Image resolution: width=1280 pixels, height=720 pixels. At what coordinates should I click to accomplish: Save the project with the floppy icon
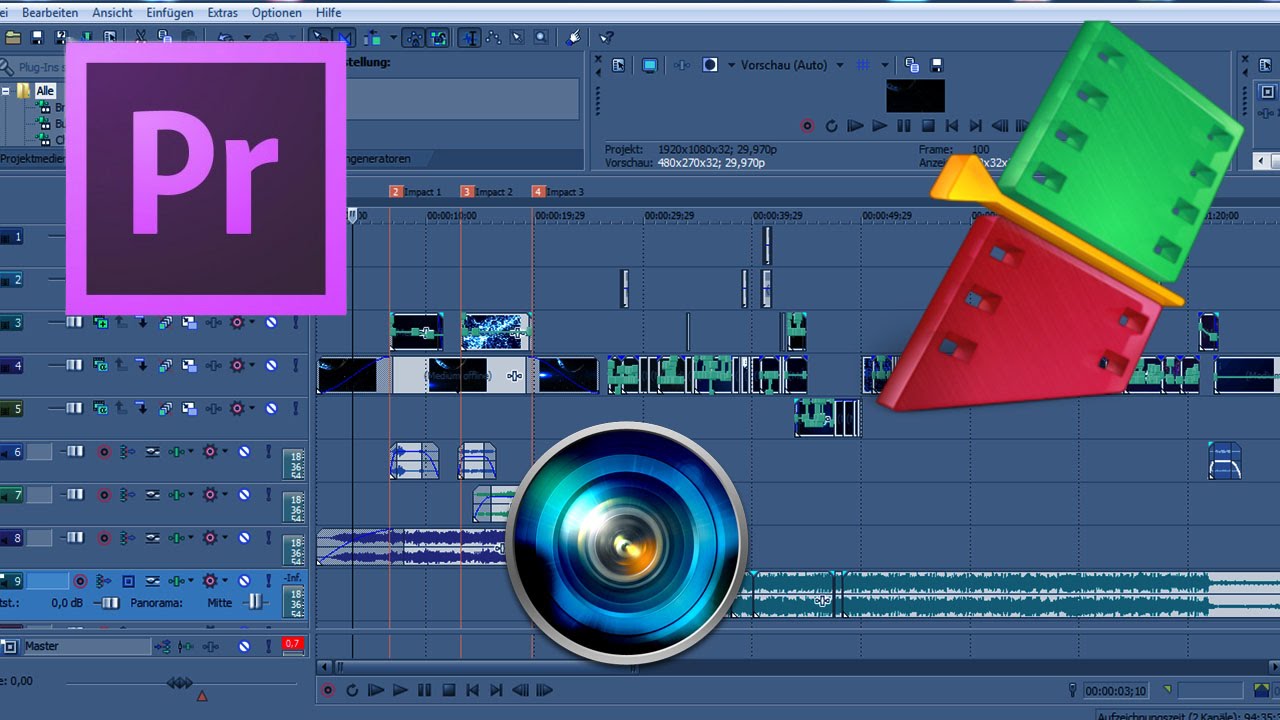point(37,37)
